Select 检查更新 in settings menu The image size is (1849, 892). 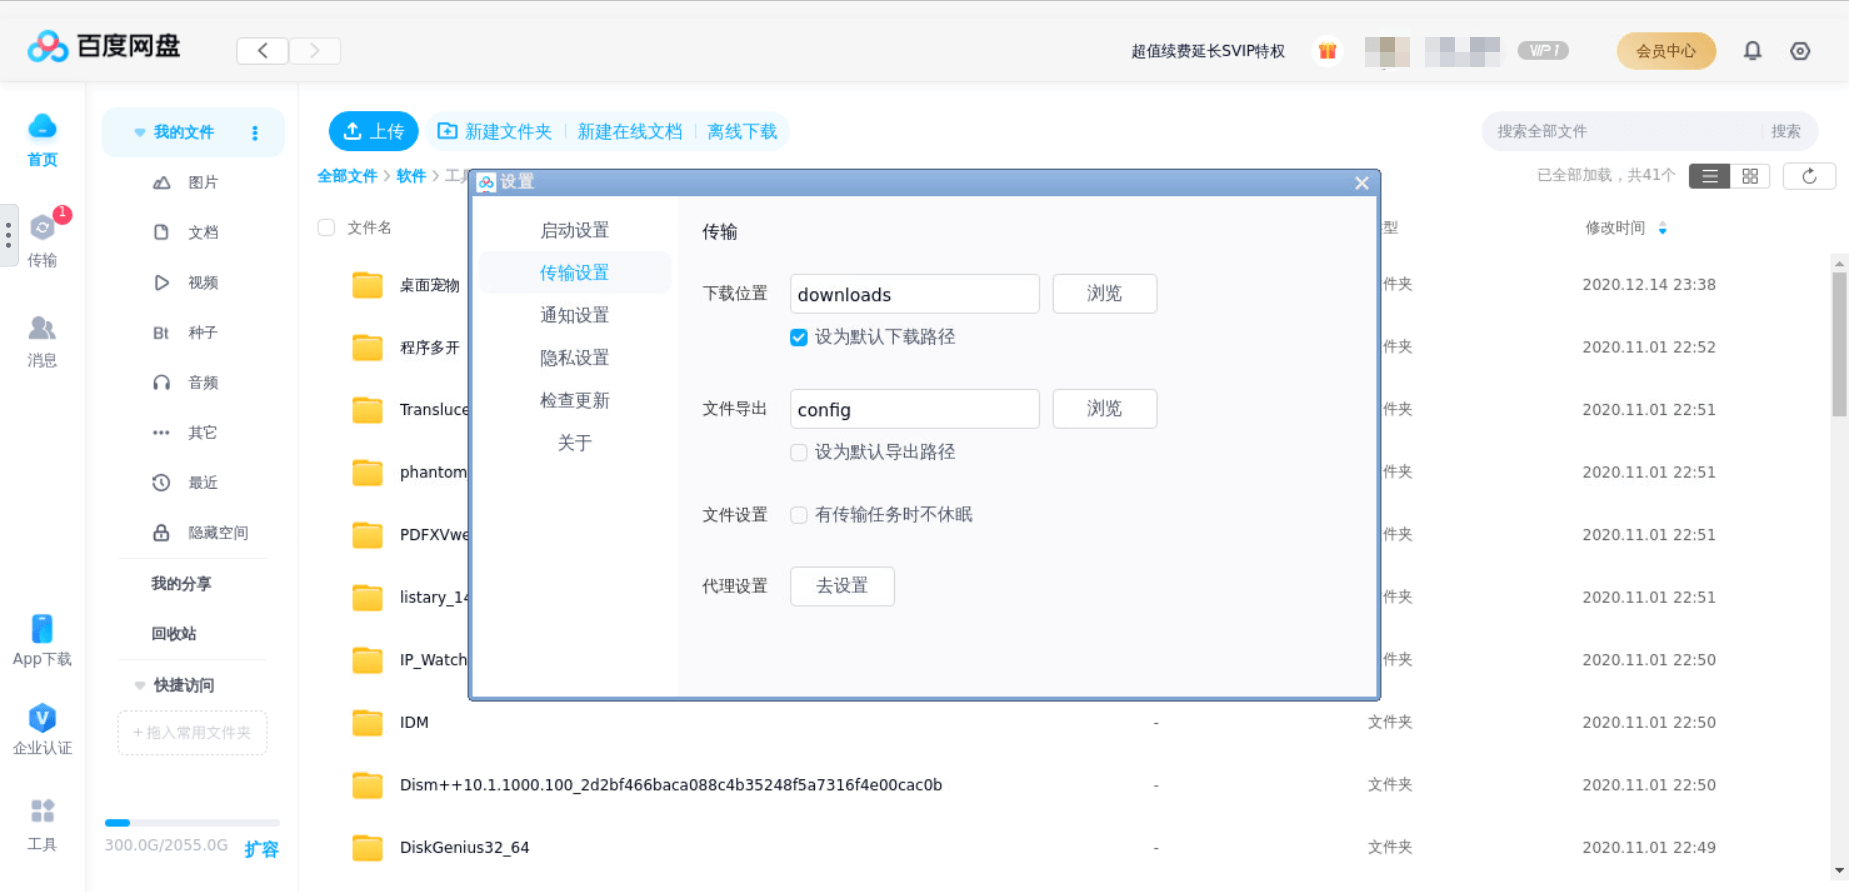point(574,400)
